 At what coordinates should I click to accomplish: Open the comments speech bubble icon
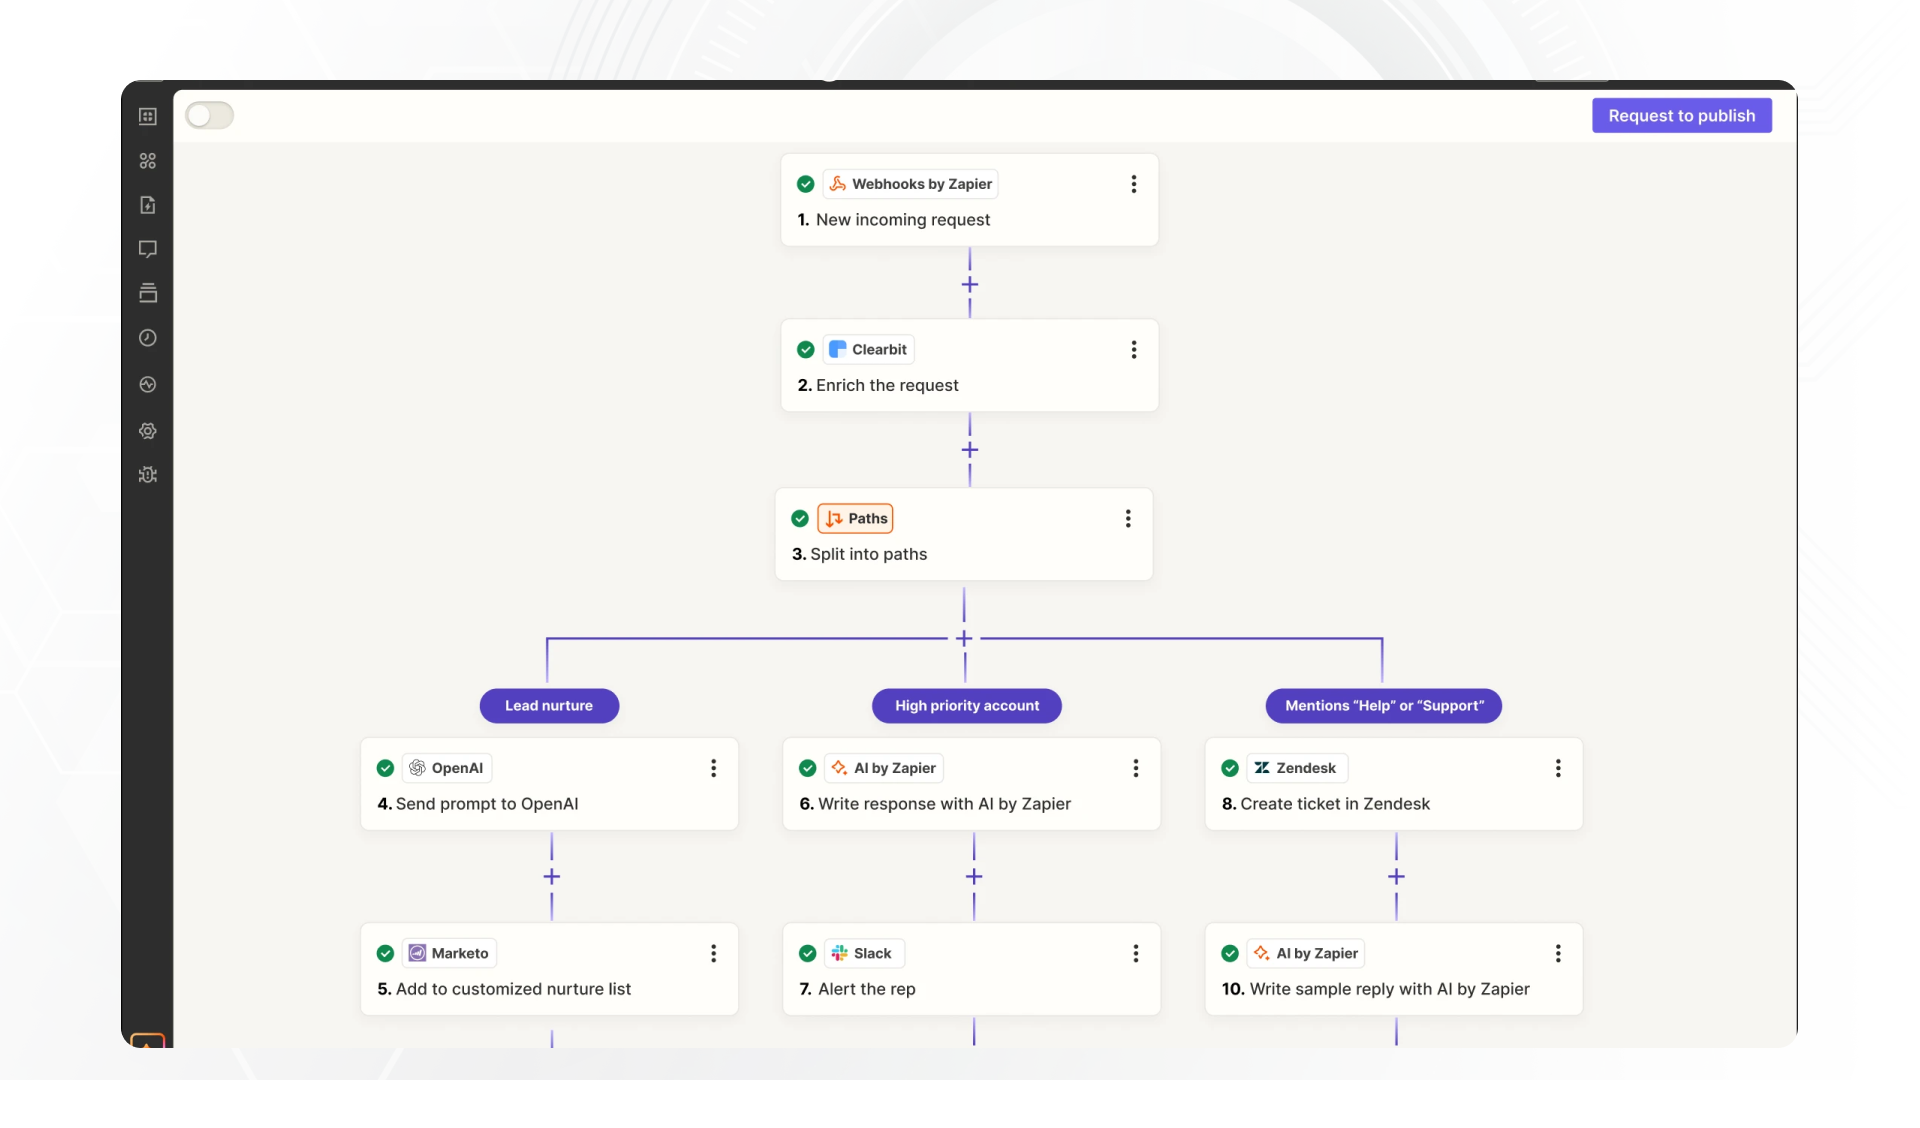148,249
